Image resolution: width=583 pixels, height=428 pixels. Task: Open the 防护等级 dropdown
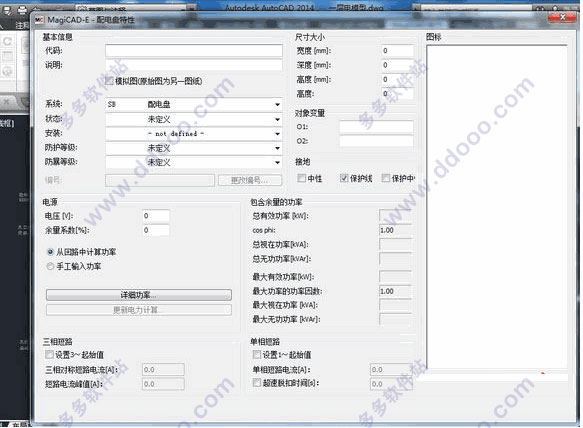(x=194, y=148)
